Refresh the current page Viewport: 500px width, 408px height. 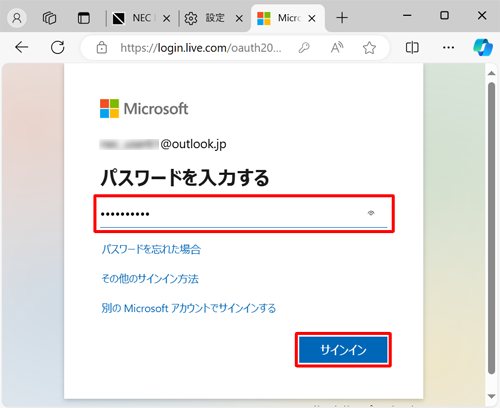pos(58,47)
